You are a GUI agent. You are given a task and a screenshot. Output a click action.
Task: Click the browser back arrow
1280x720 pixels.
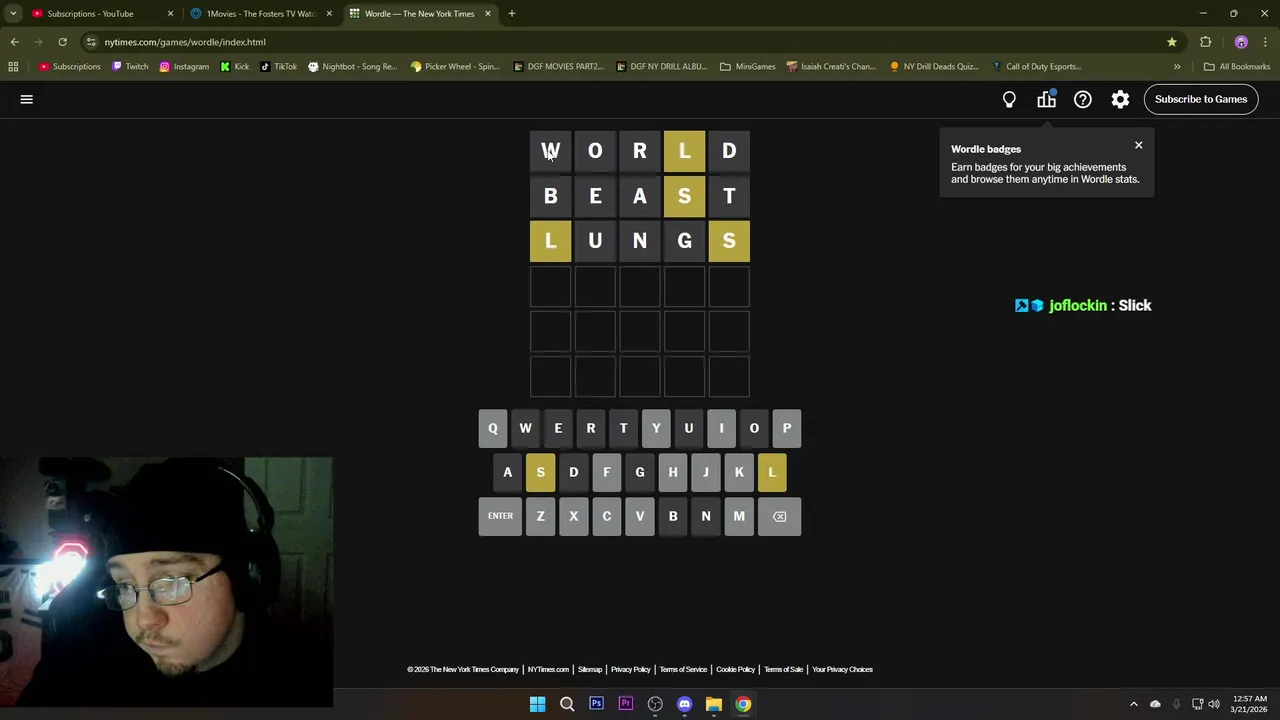[x=14, y=42]
